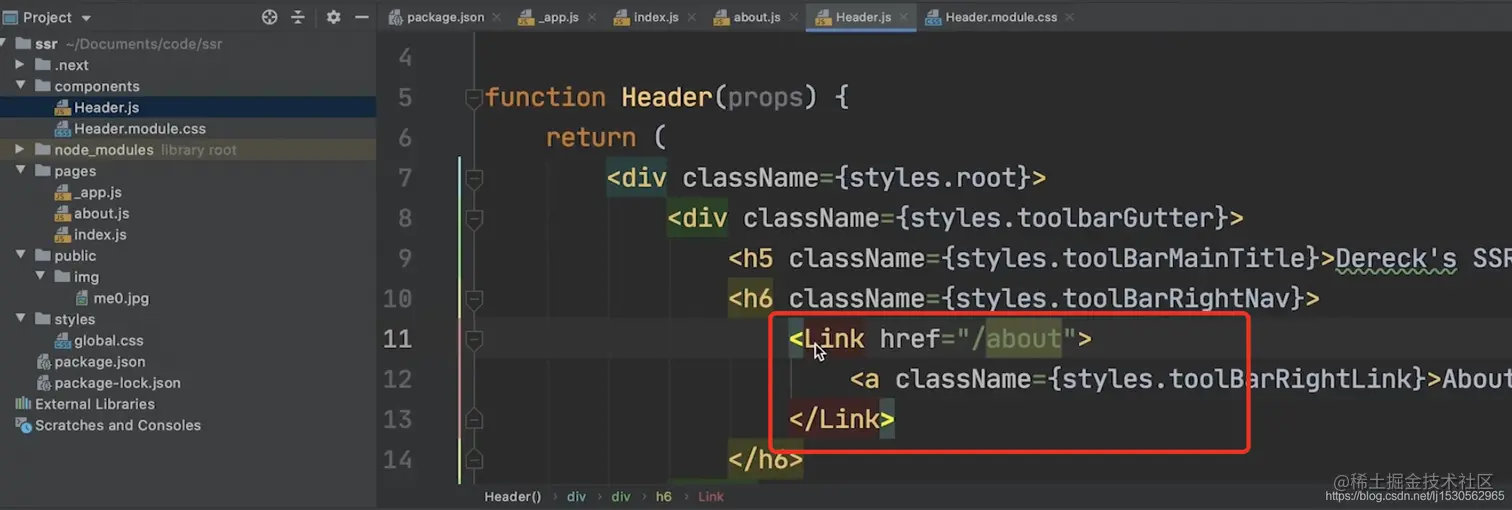Click fold end marker at line 14
This screenshot has width=1512, height=510.
(474, 459)
